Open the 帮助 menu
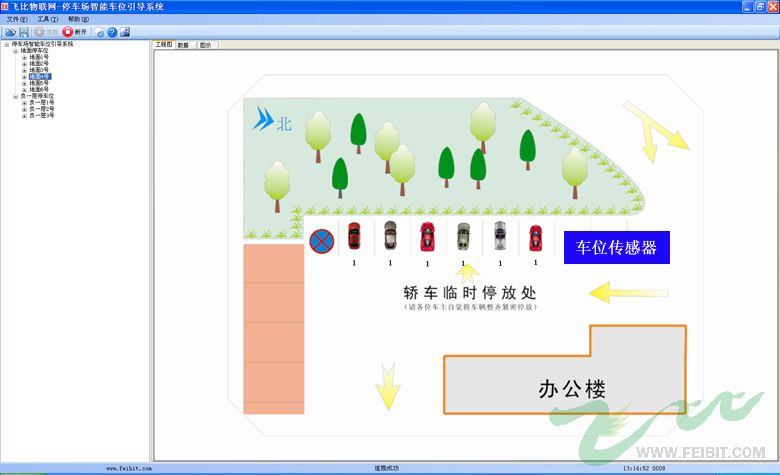Image resolution: width=780 pixels, height=475 pixels. pyautogui.click(x=78, y=19)
